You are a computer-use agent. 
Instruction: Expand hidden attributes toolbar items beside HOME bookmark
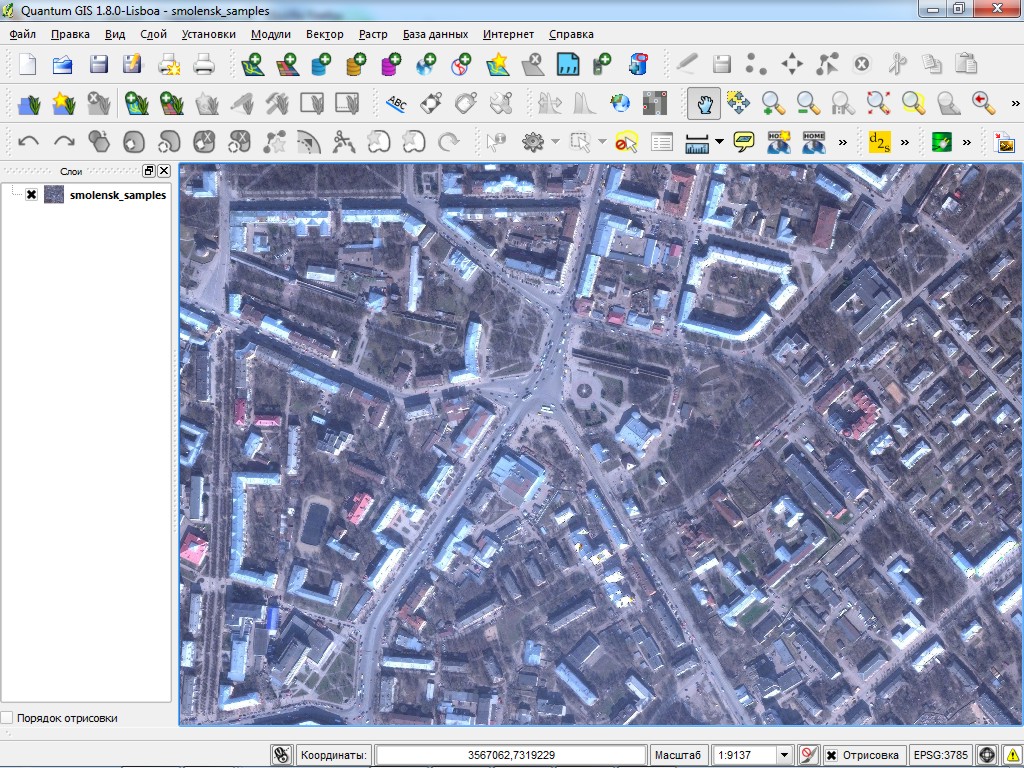coord(842,142)
